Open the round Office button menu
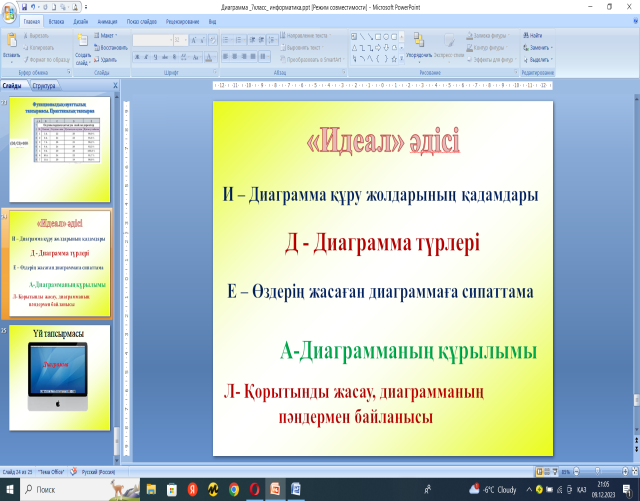This screenshot has width=640, height=501. point(9,12)
